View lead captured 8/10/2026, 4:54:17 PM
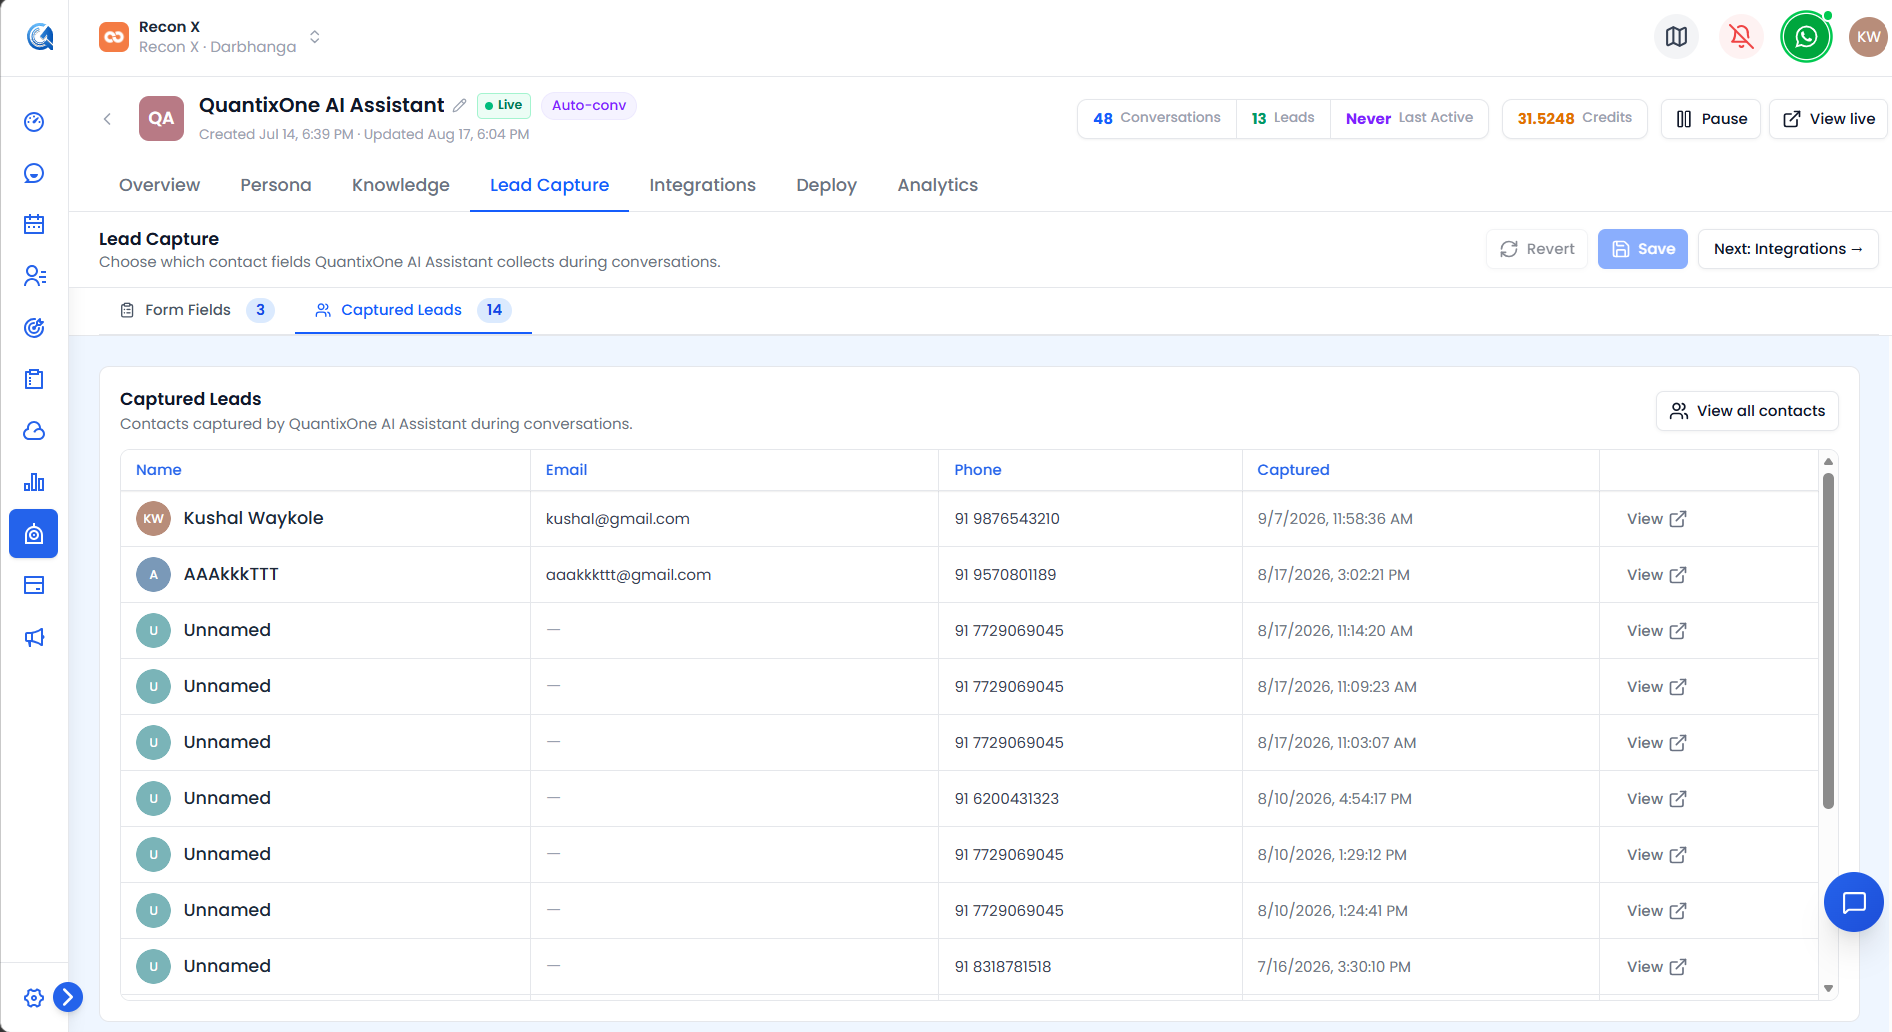The width and height of the screenshot is (1892, 1032). 1657,799
